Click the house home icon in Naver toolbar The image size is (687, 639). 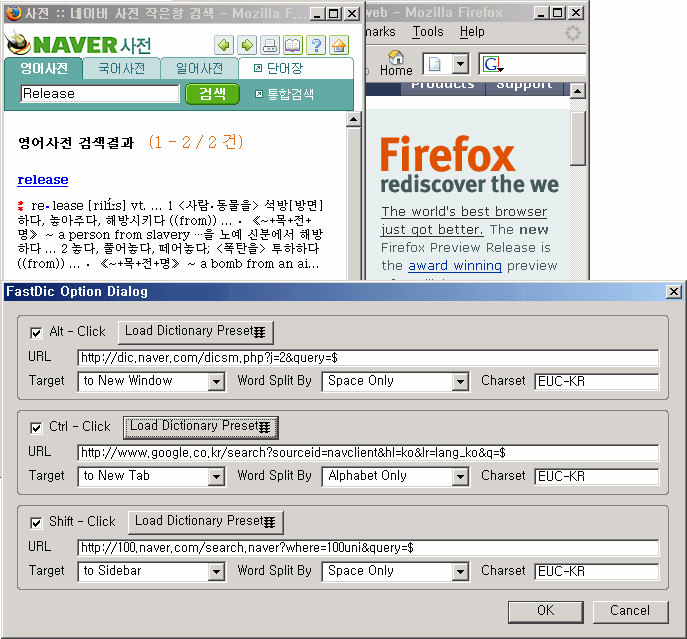coord(339,45)
